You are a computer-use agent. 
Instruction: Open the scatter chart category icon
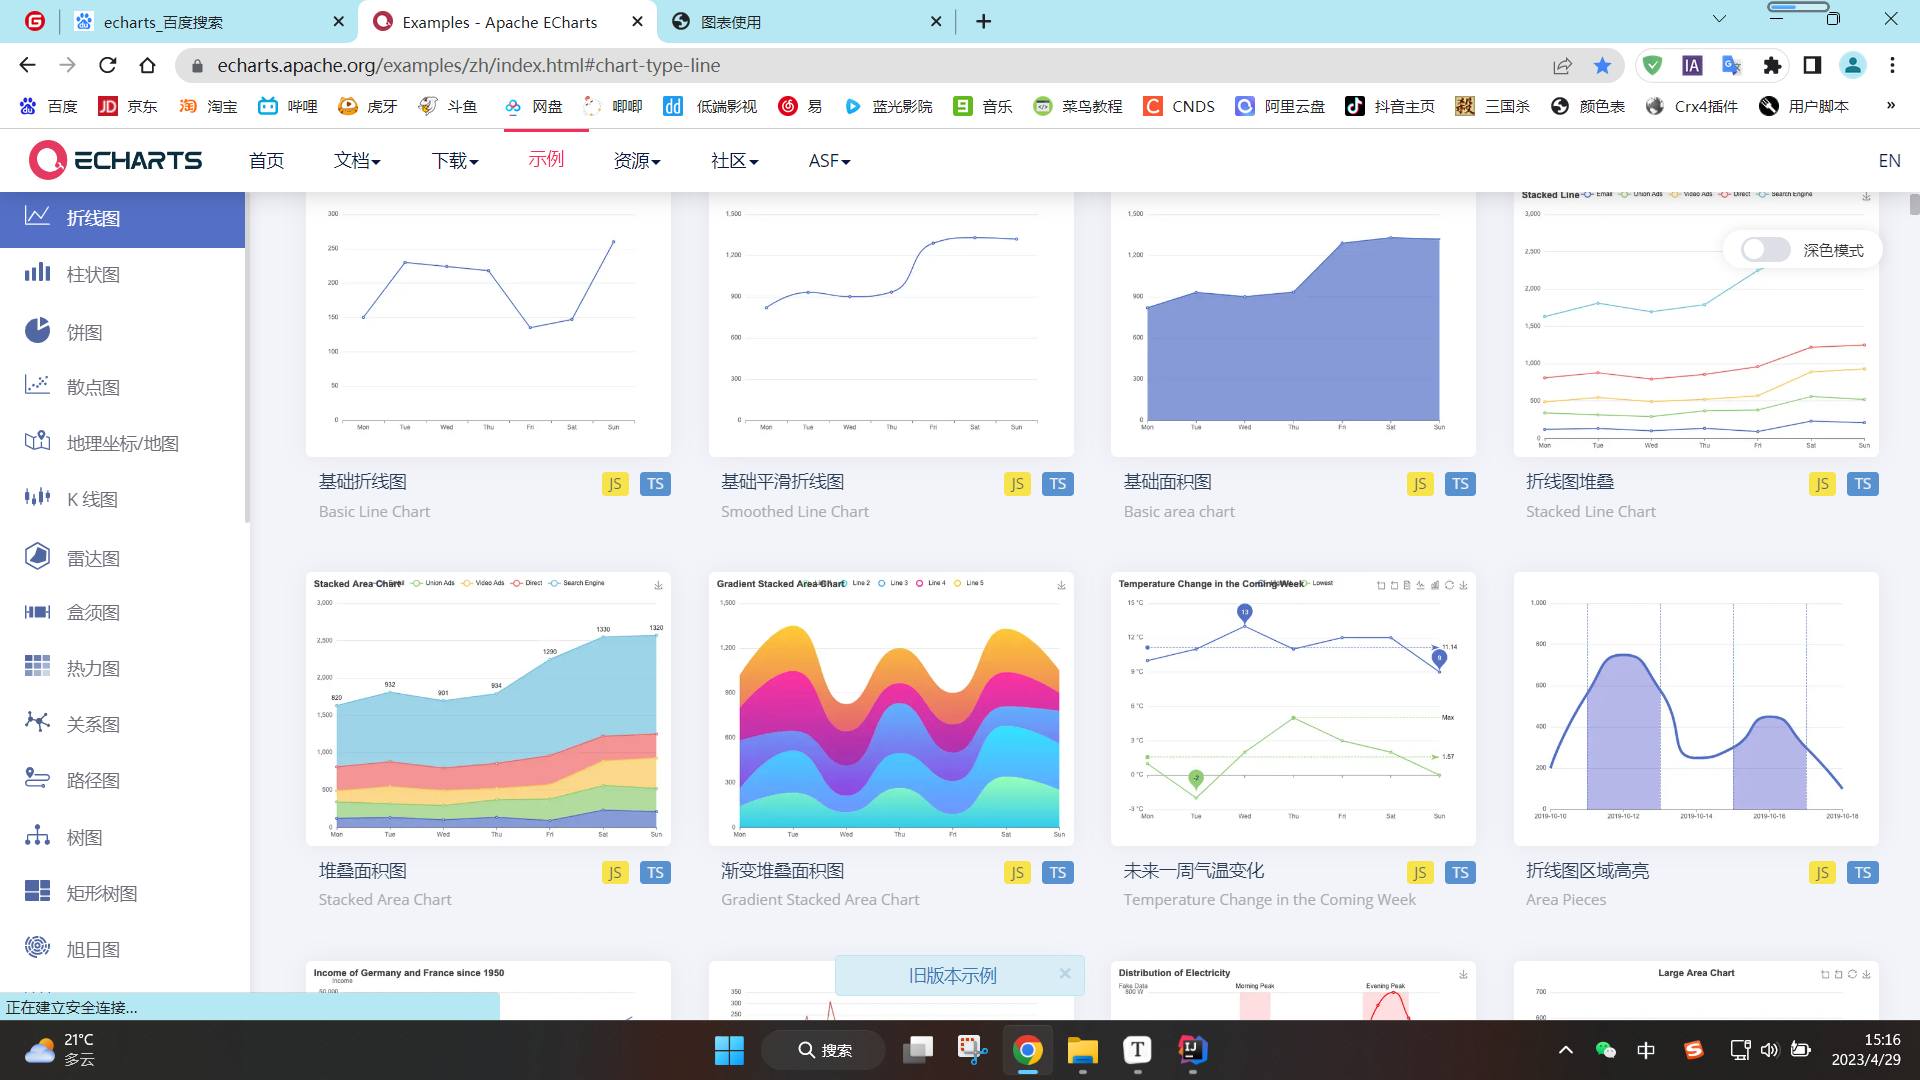pos(37,386)
